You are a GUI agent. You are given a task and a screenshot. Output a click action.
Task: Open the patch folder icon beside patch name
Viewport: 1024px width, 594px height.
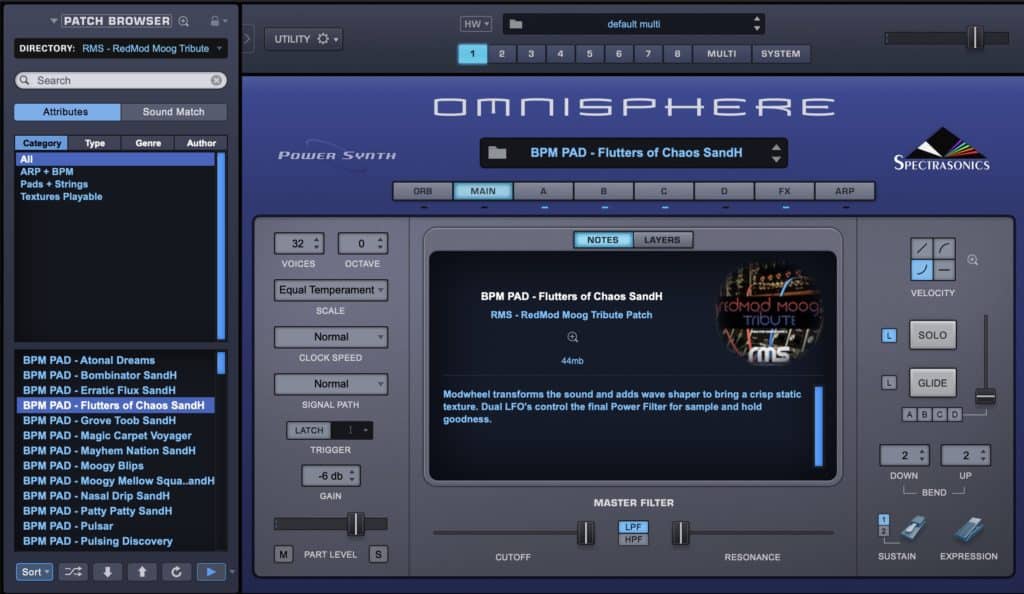498,153
